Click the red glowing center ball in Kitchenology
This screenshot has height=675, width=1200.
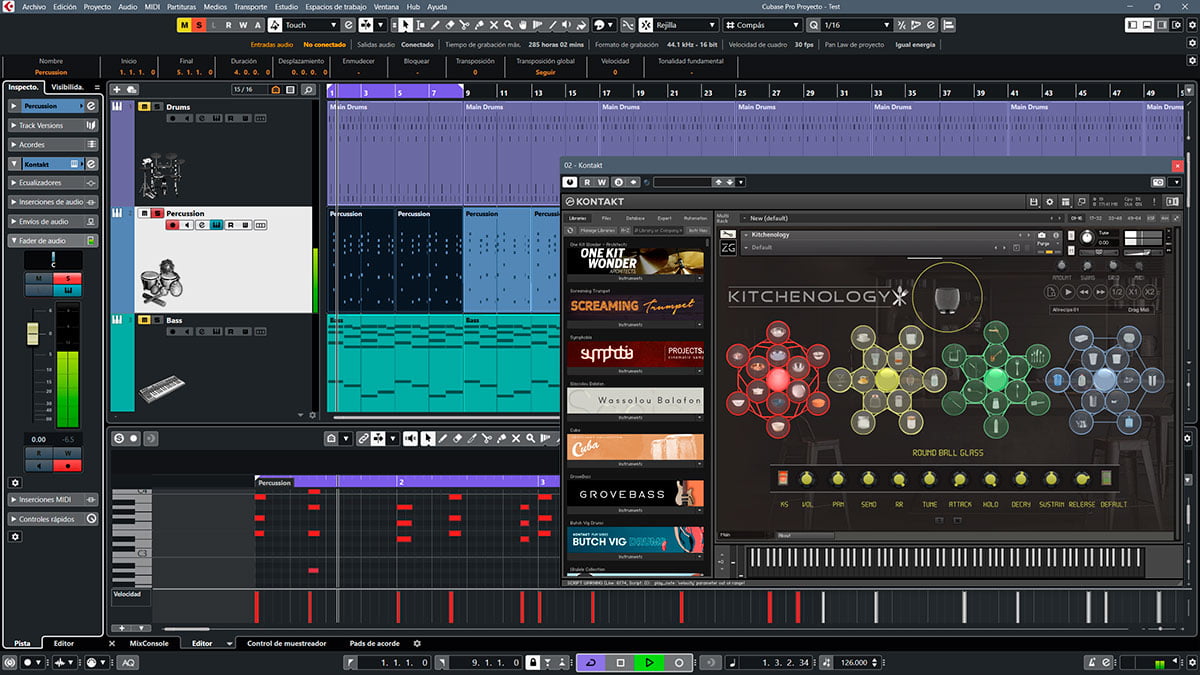[x=778, y=380]
